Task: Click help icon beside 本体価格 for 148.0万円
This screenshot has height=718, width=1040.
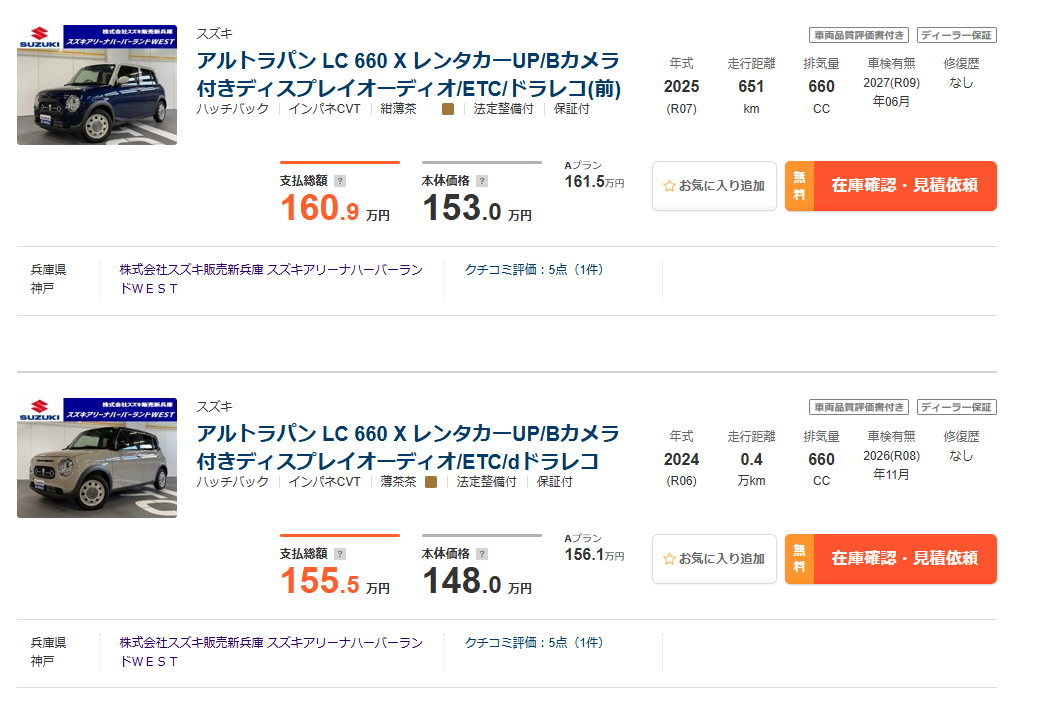Action: pyautogui.click(x=482, y=554)
